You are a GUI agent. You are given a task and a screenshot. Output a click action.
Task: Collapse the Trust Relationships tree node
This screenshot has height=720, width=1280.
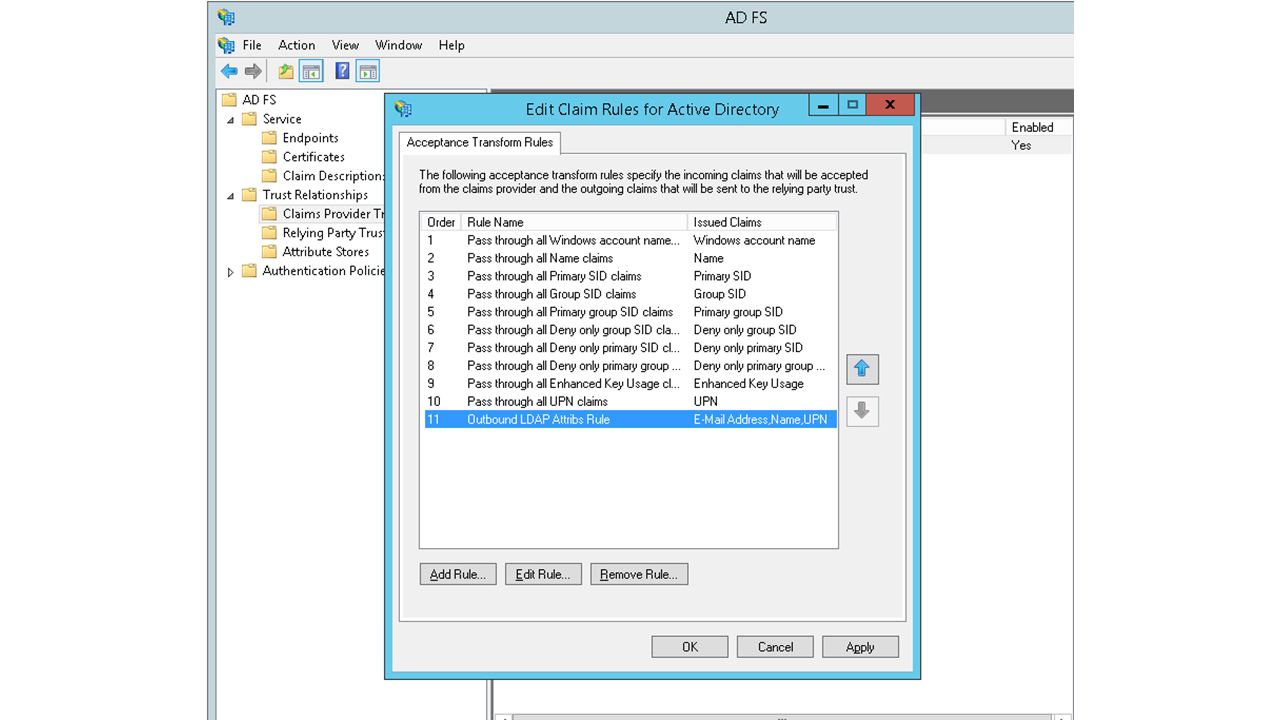(x=231, y=196)
